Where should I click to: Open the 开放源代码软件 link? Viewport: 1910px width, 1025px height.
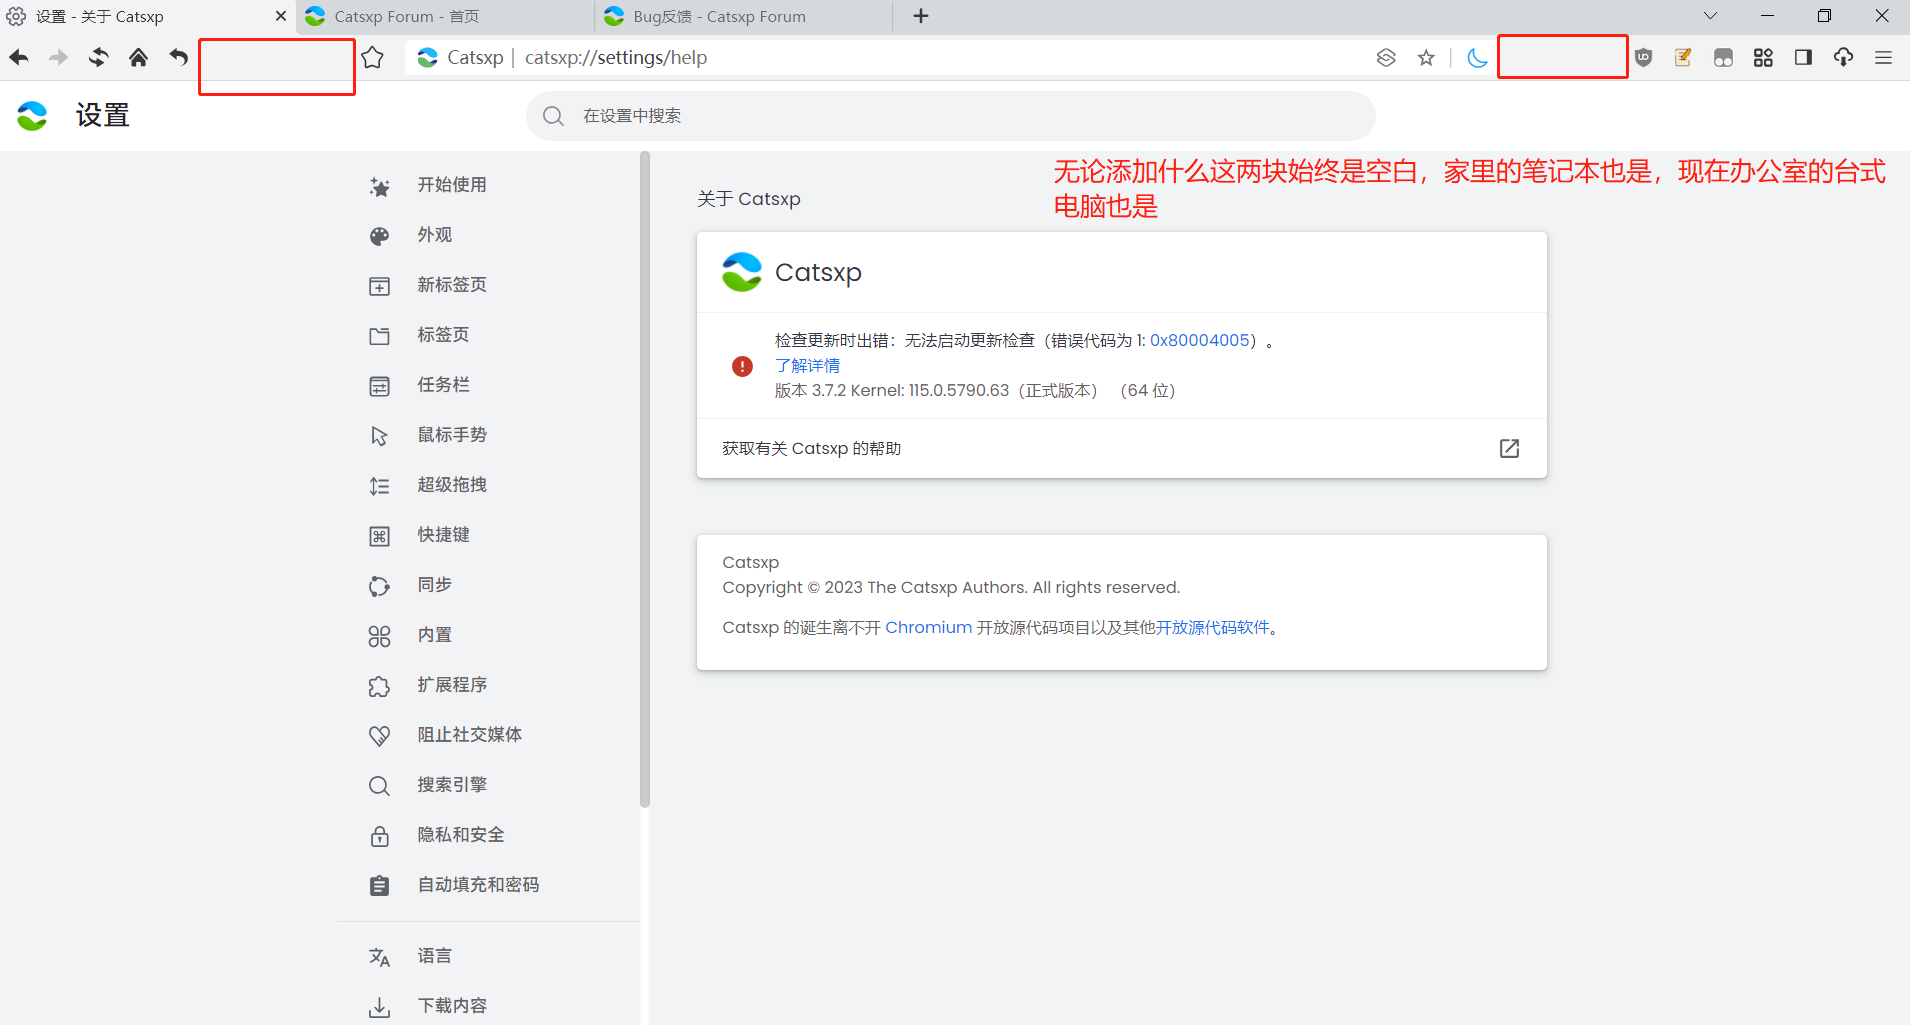1212,628
